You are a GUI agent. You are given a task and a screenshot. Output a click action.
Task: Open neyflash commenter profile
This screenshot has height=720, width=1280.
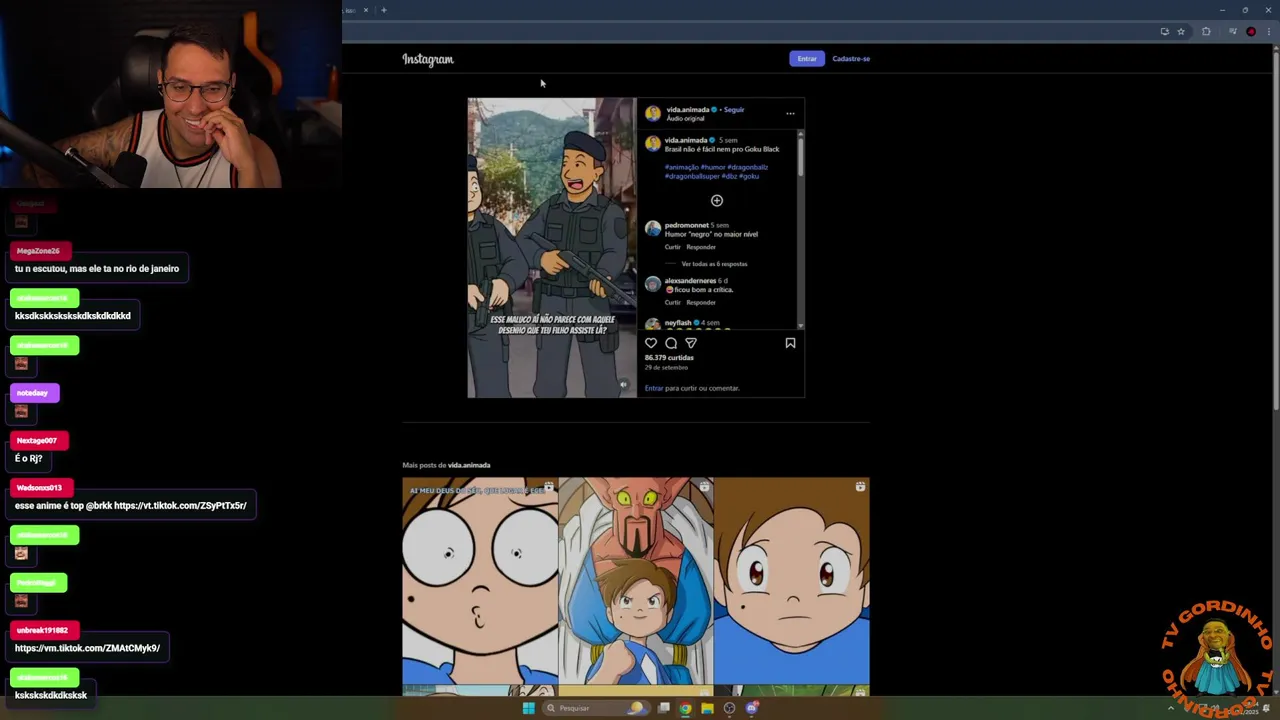(678, 323)
